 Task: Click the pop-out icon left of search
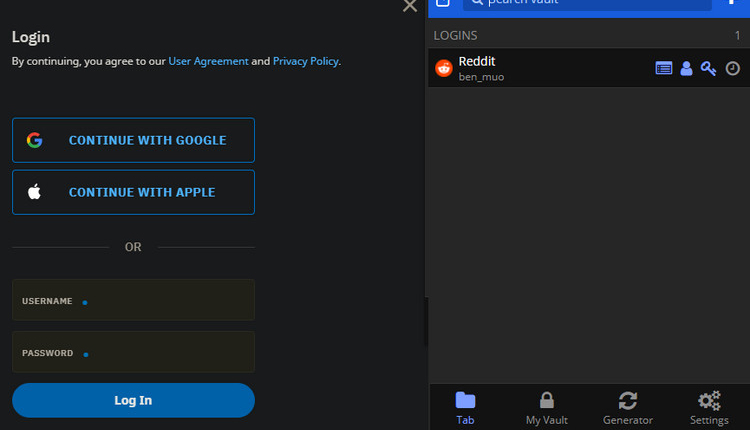[443, 3]
